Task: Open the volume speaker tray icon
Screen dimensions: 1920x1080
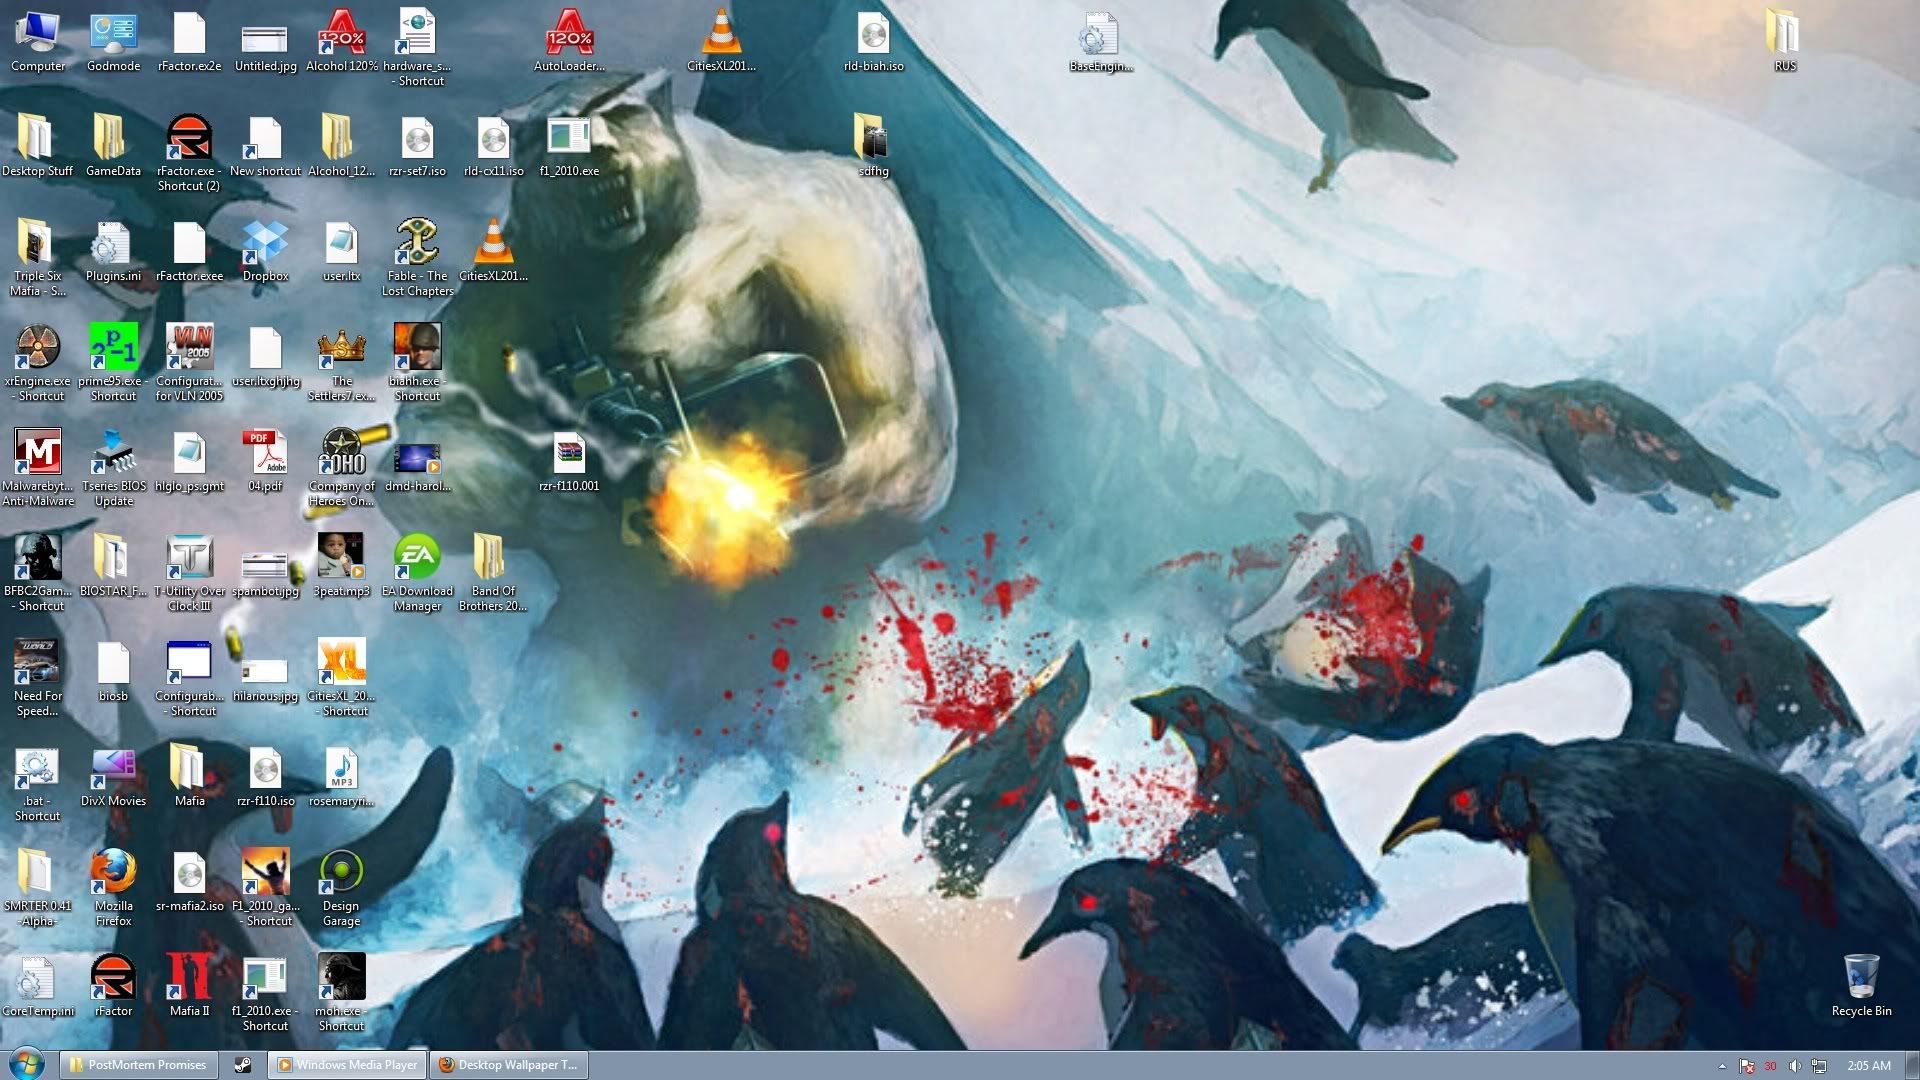Action: [x=1795, y=1066]
